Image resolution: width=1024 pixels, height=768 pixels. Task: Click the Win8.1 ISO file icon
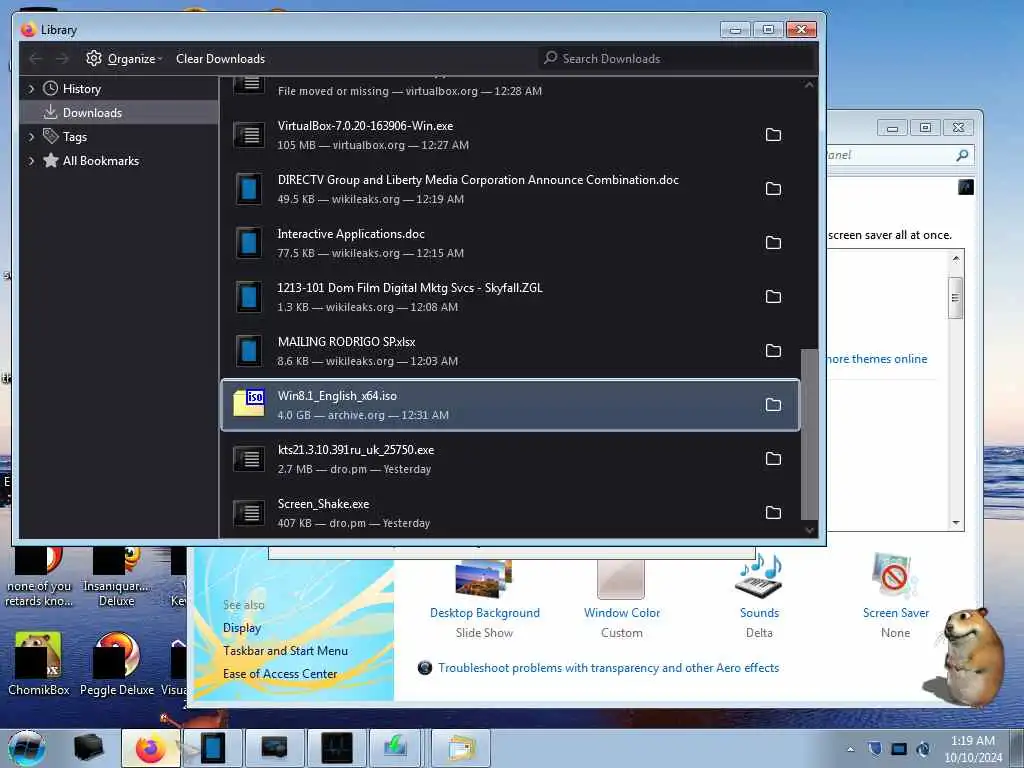tap(249, 403)
